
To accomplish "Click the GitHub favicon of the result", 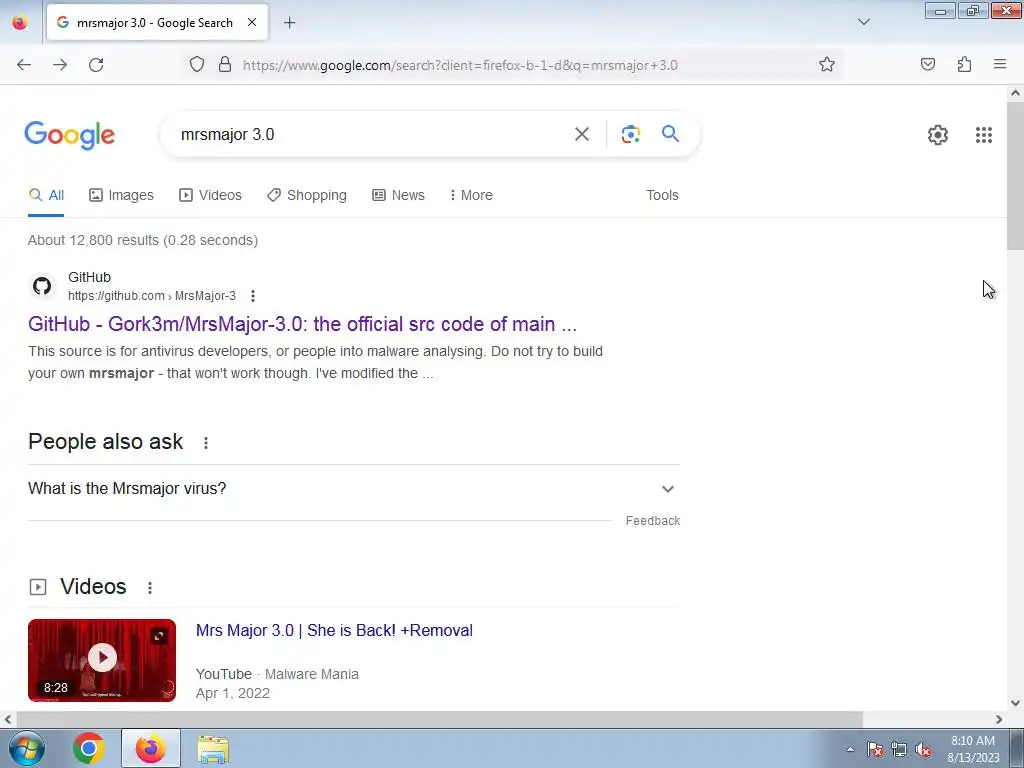I will tap(42, 286).
